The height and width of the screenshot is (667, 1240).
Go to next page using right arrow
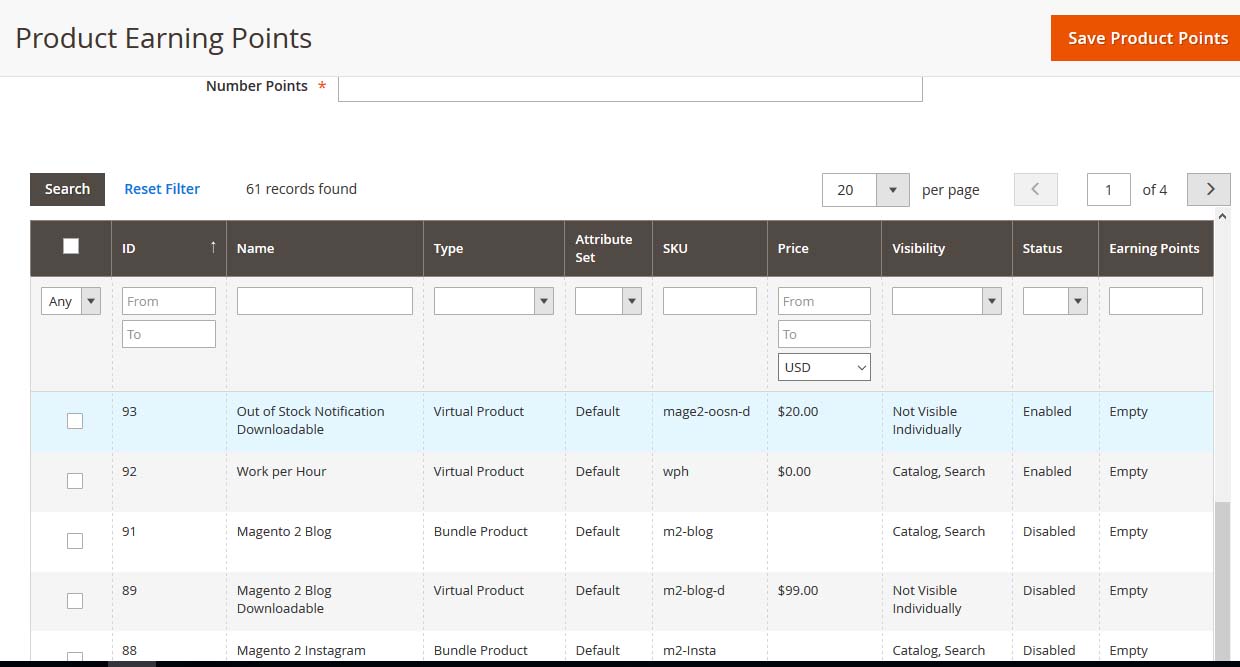[1208, 189]
